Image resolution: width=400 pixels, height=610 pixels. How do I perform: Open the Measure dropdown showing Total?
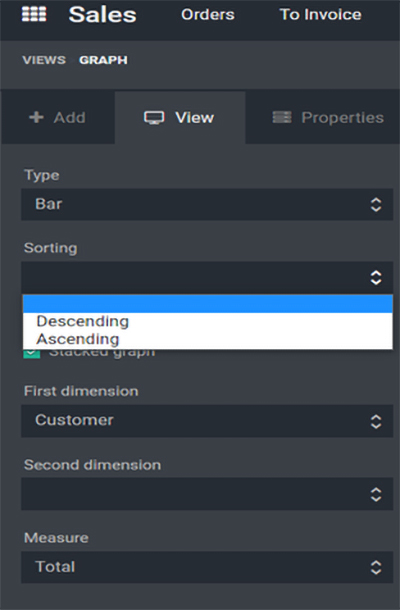click(207, 567)
